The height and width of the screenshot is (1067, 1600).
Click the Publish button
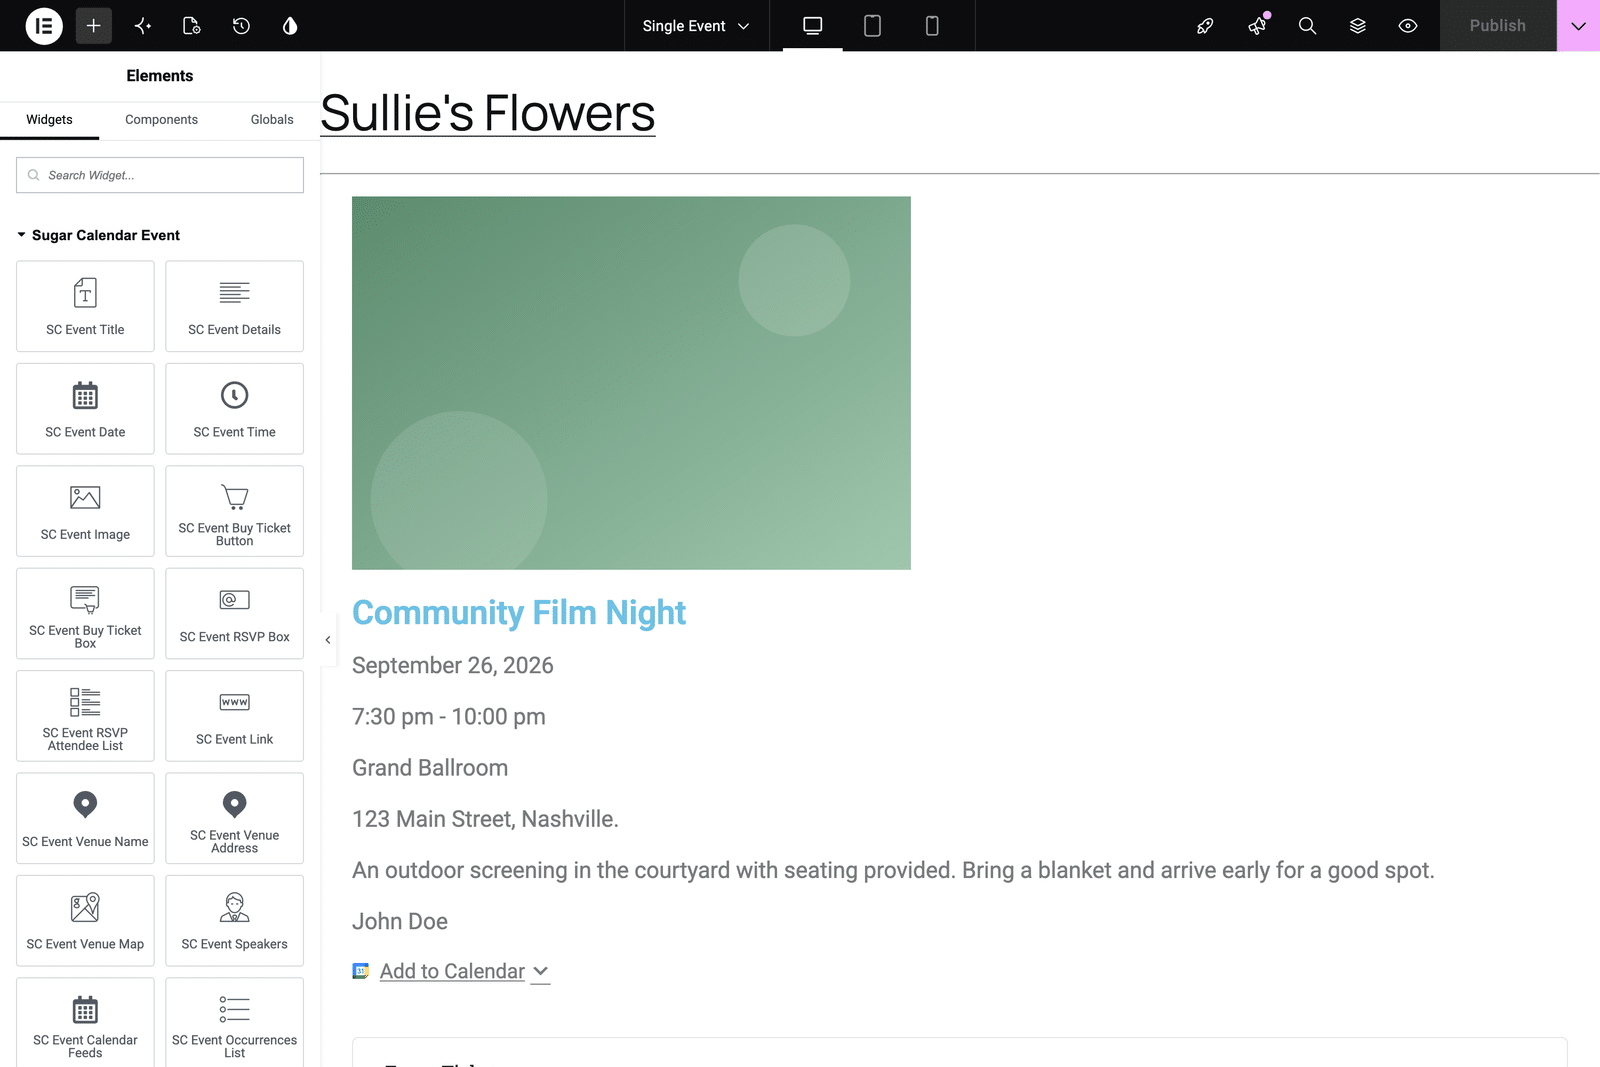(1498, 26)
